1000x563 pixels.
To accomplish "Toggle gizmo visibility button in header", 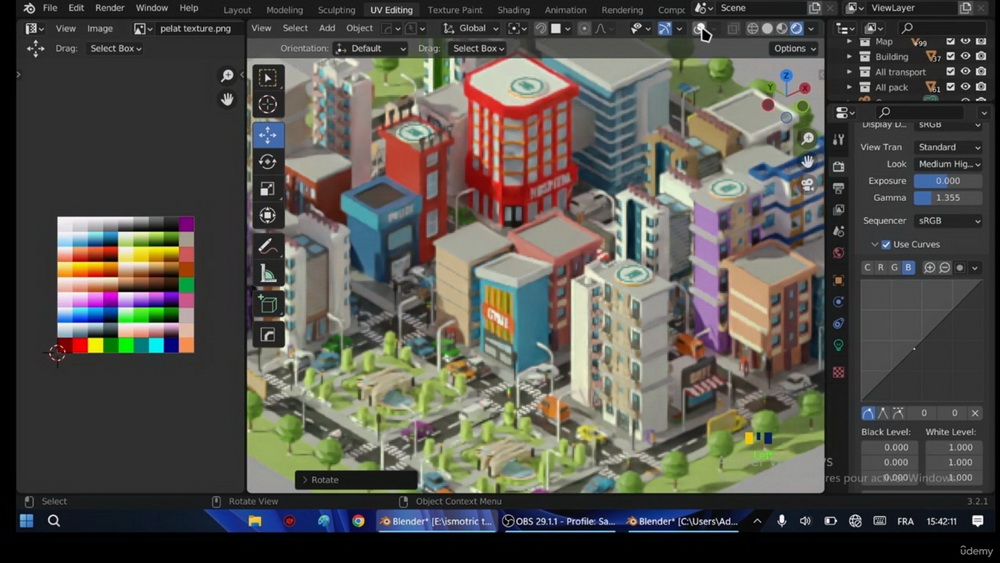I will tap(665, 29).
